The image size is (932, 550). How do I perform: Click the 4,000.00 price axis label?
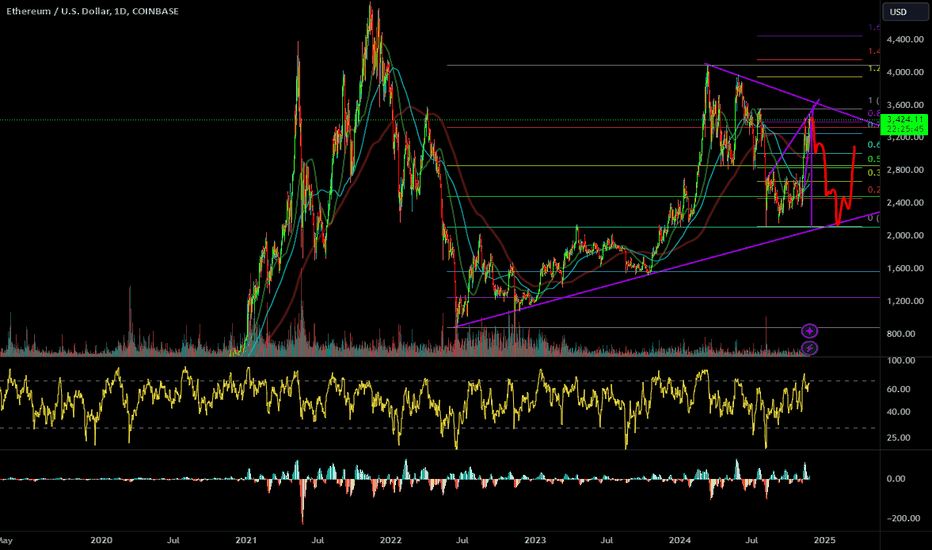(905, 72)
